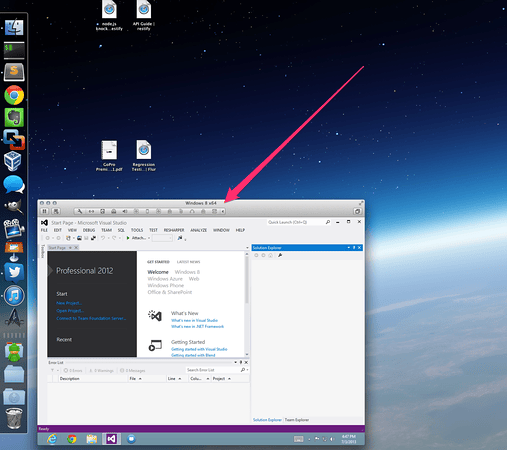Select the Windows Azure topic

click(165, 279)
